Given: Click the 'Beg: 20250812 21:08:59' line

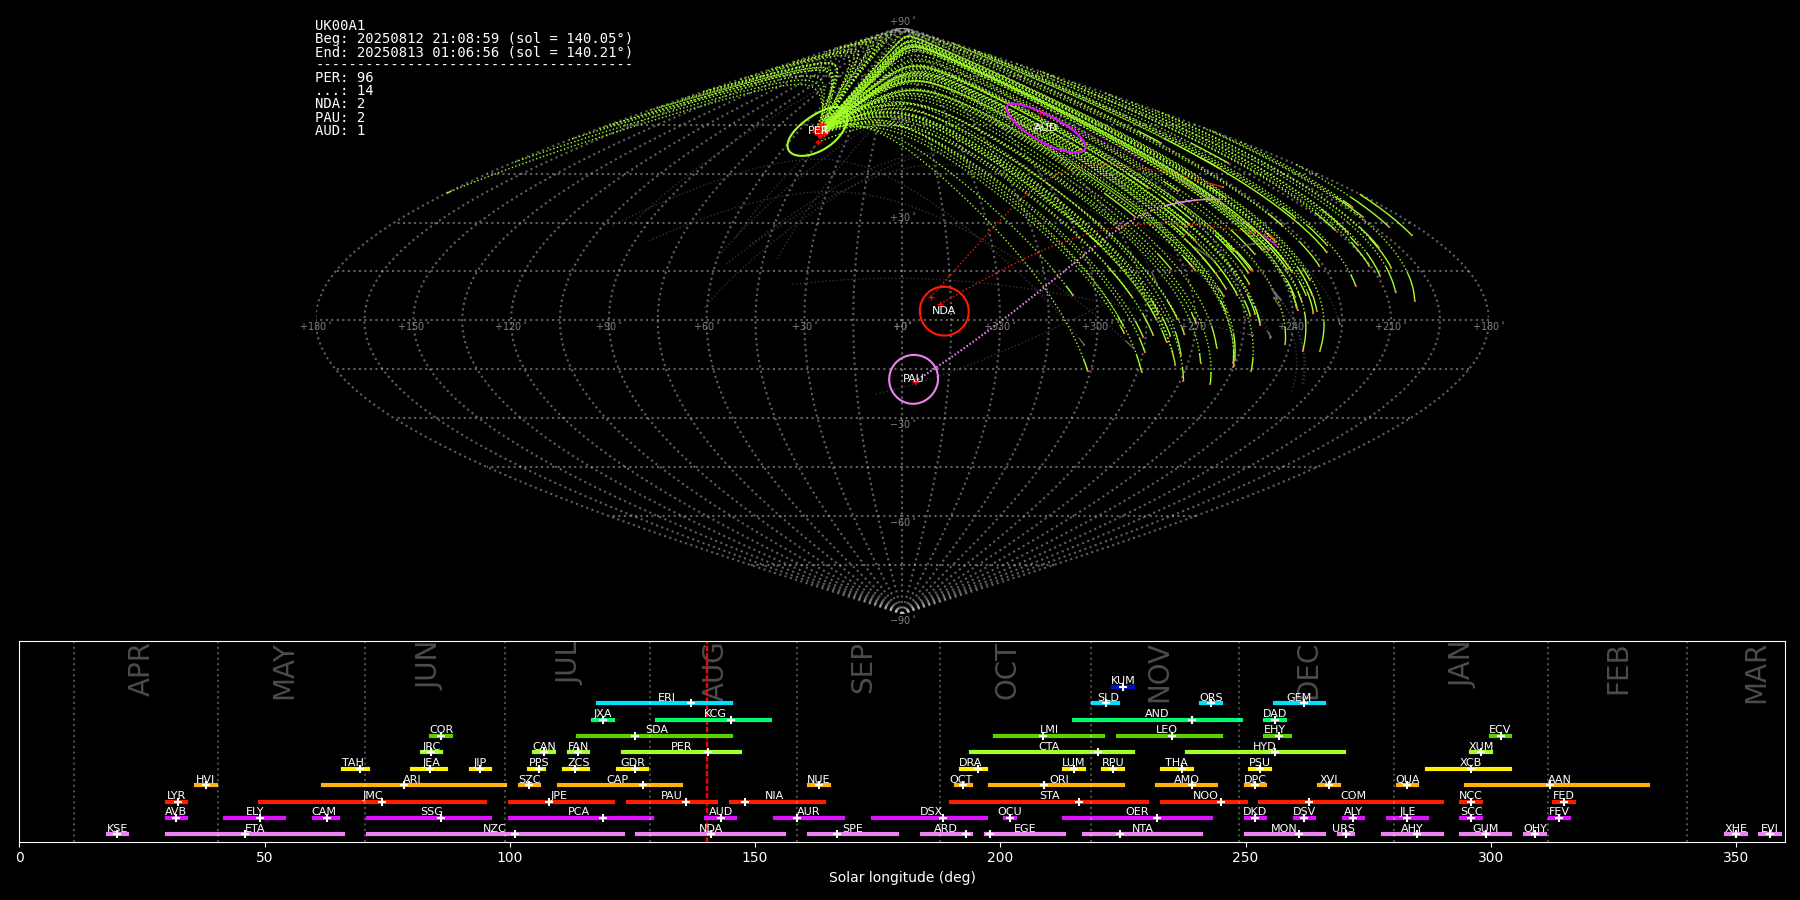Looking at the screenshot, I should (474, 39).
